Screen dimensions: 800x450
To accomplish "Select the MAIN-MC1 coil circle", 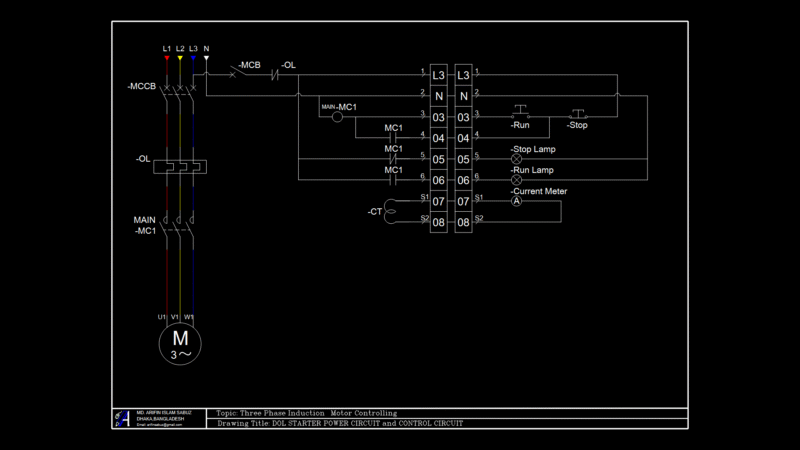I will [x=337, y=117].
